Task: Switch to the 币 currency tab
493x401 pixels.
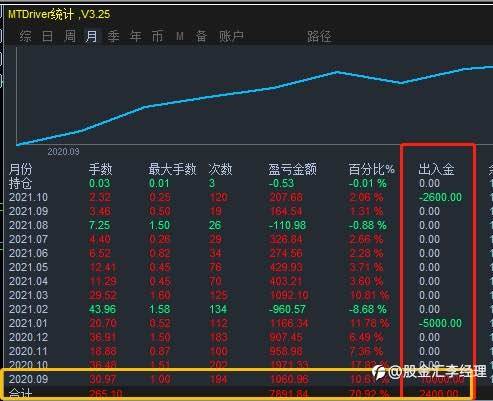Action: click(x=157, y=36)
